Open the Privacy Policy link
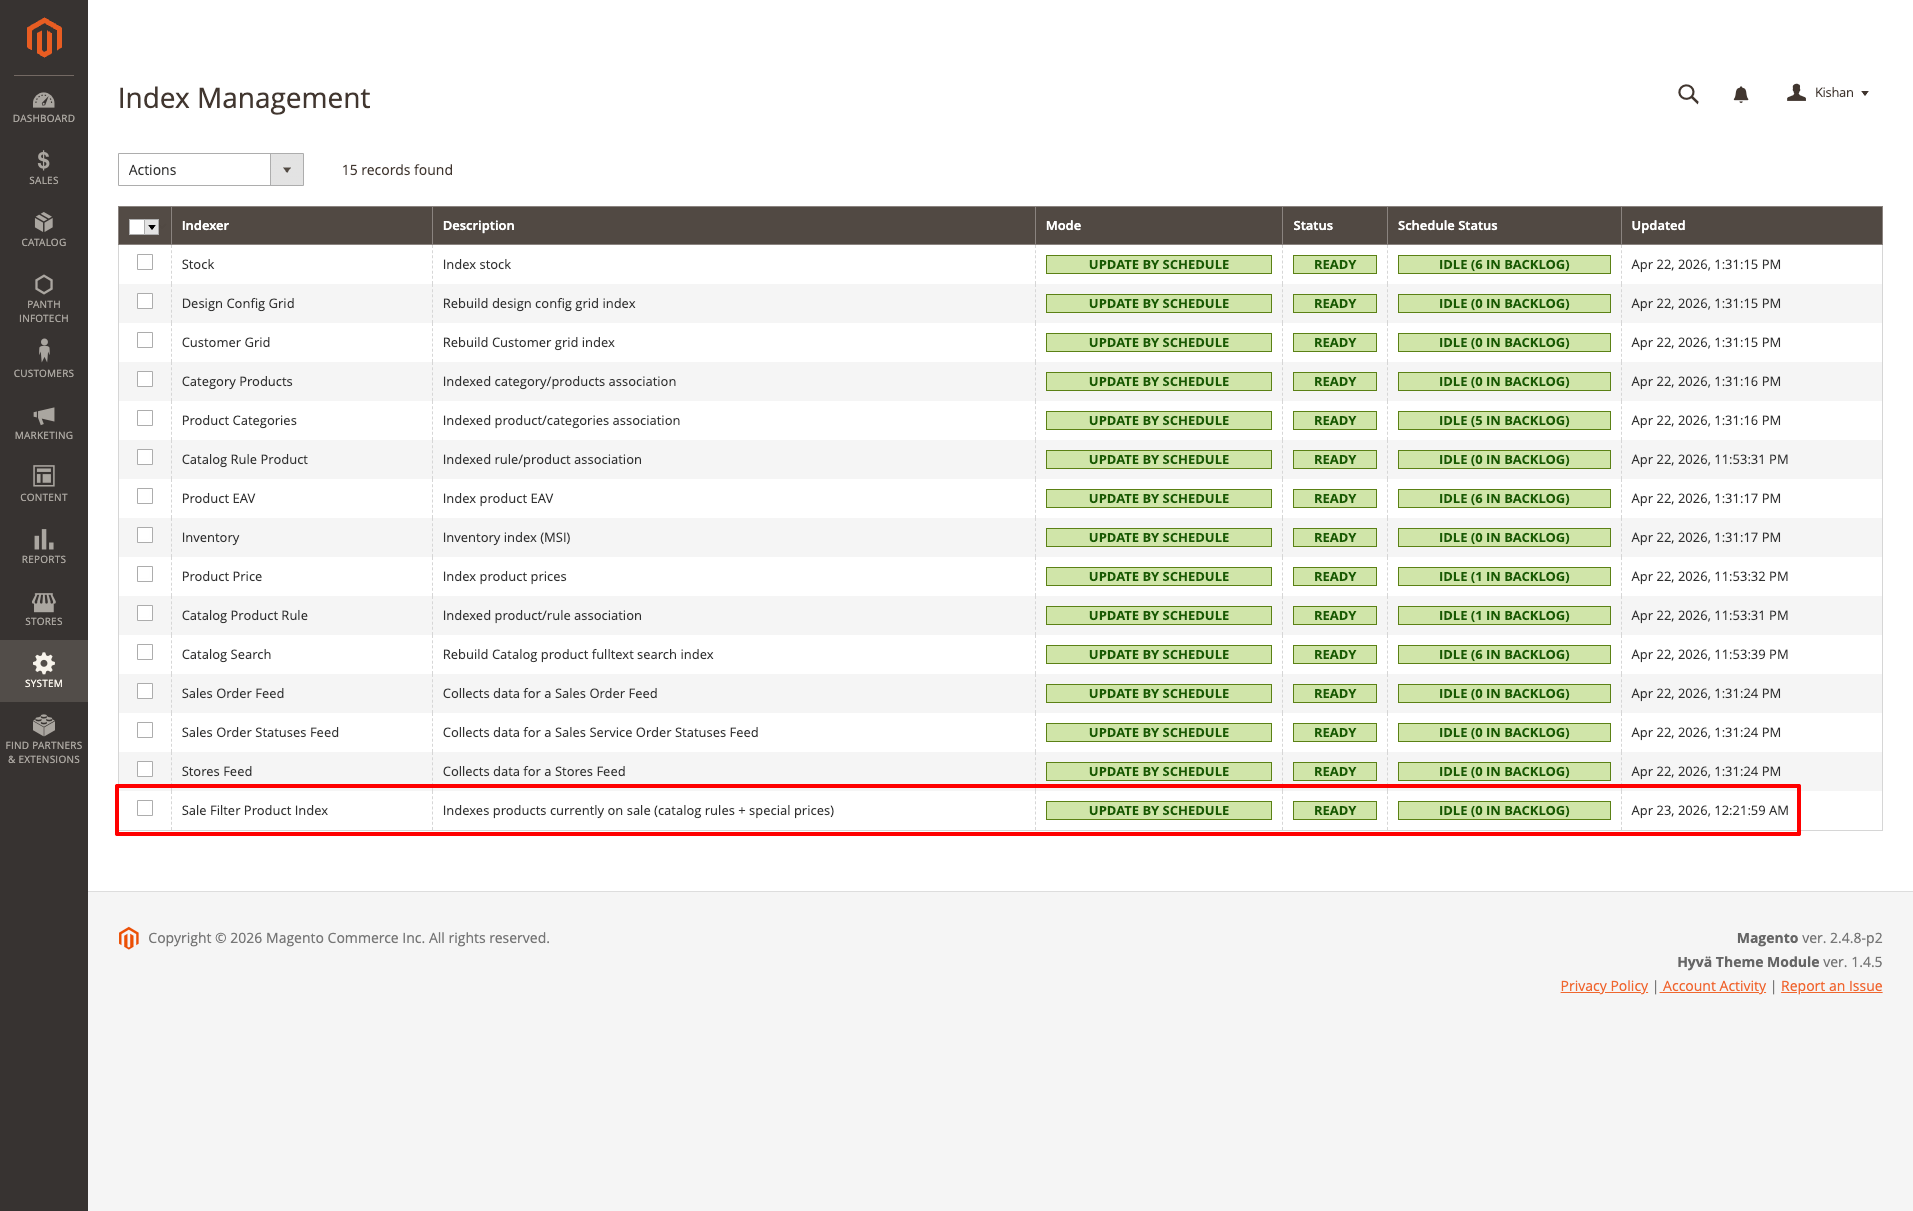Viewport: 1913px width, 1211px height. point(1603,985)
